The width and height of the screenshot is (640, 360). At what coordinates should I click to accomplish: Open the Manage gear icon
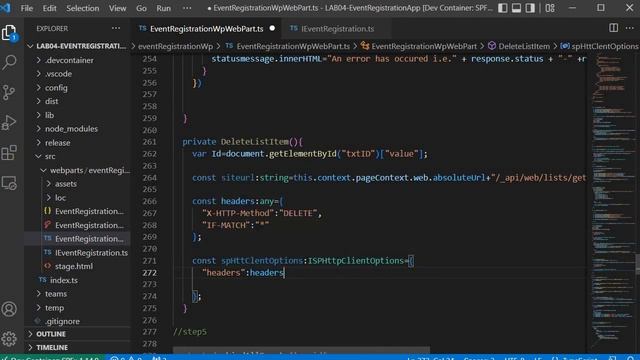pos(9,338)
